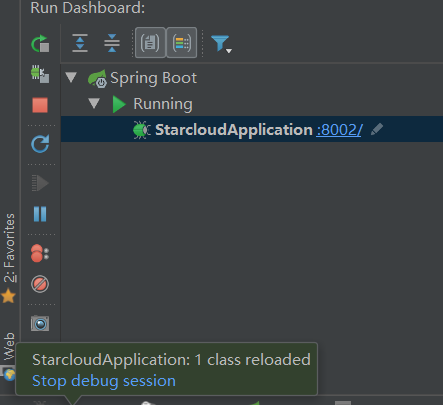Click the update running application icon
Viewport: 443px width, 405px height.
40,74
